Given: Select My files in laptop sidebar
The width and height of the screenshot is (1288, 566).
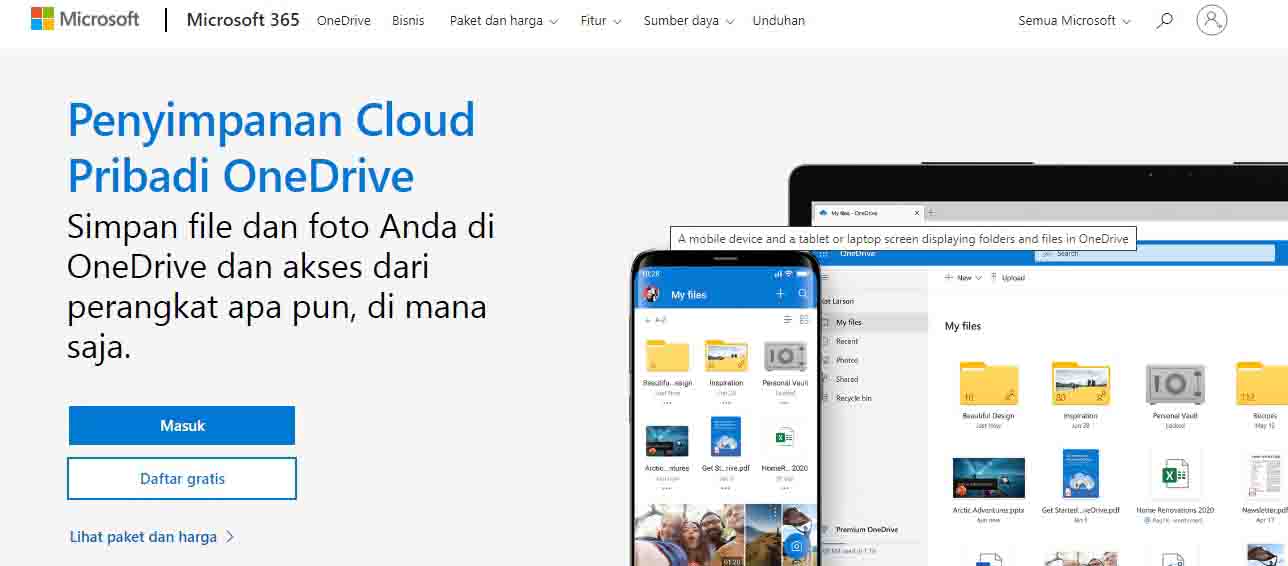Looking at the screenshot, I should pos(849,322).
